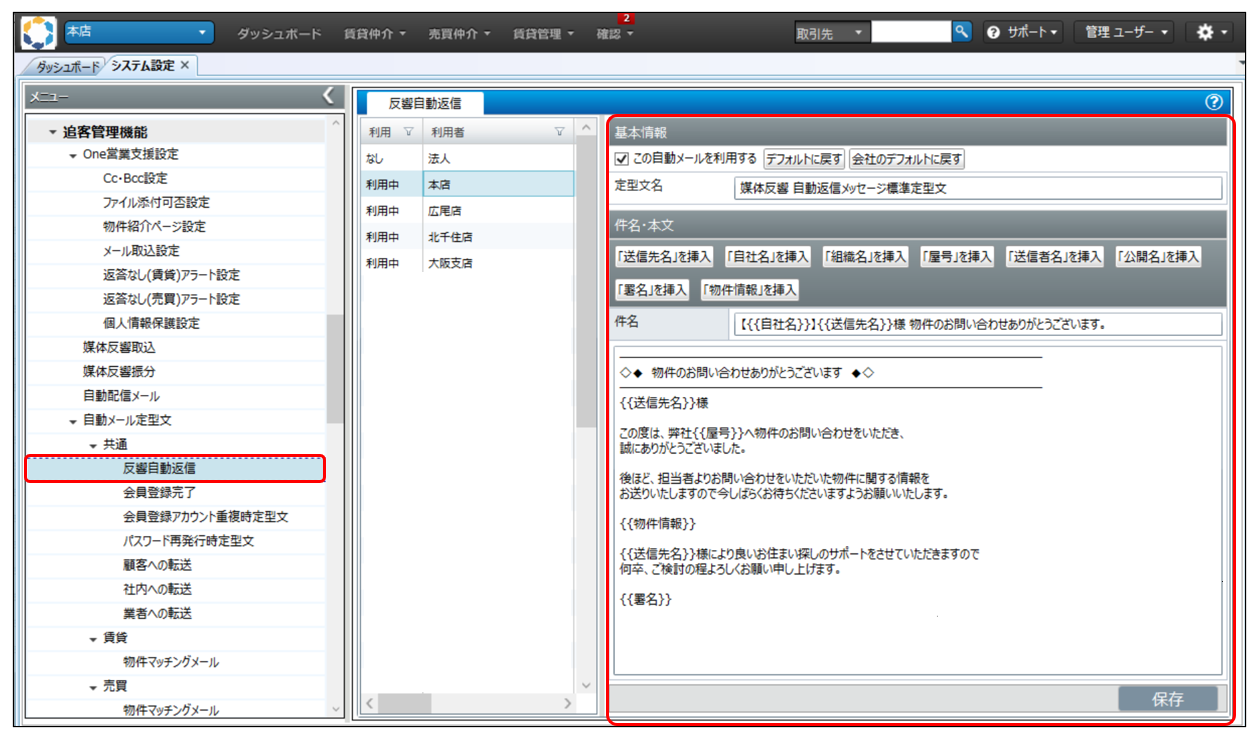Open 媒体反響取込
Screen dimensions: 1259x737
click(119, 347)
